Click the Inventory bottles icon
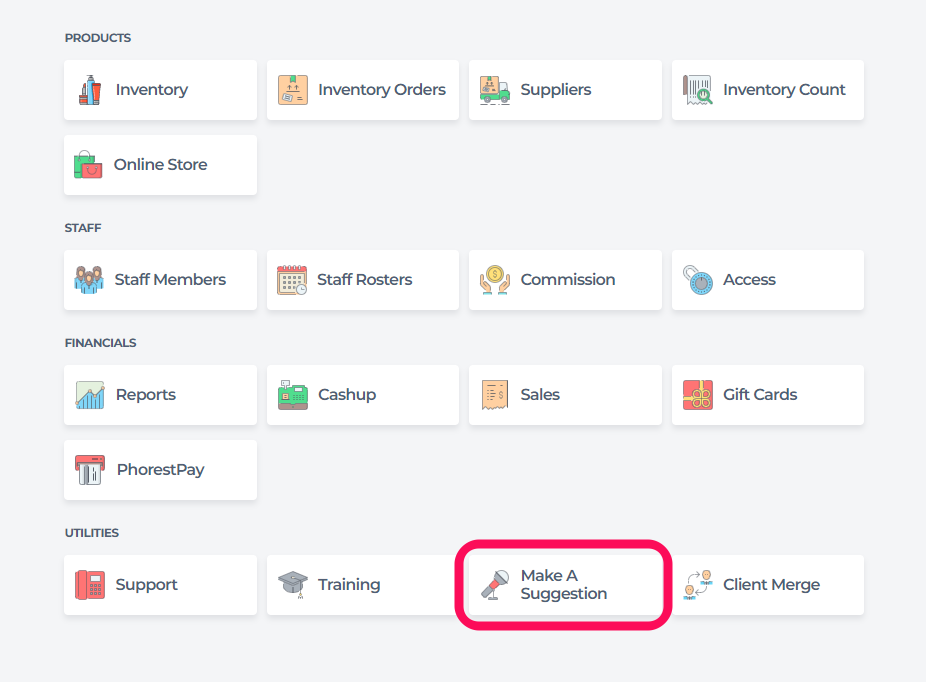926x682 pixels. click(90, 90)
